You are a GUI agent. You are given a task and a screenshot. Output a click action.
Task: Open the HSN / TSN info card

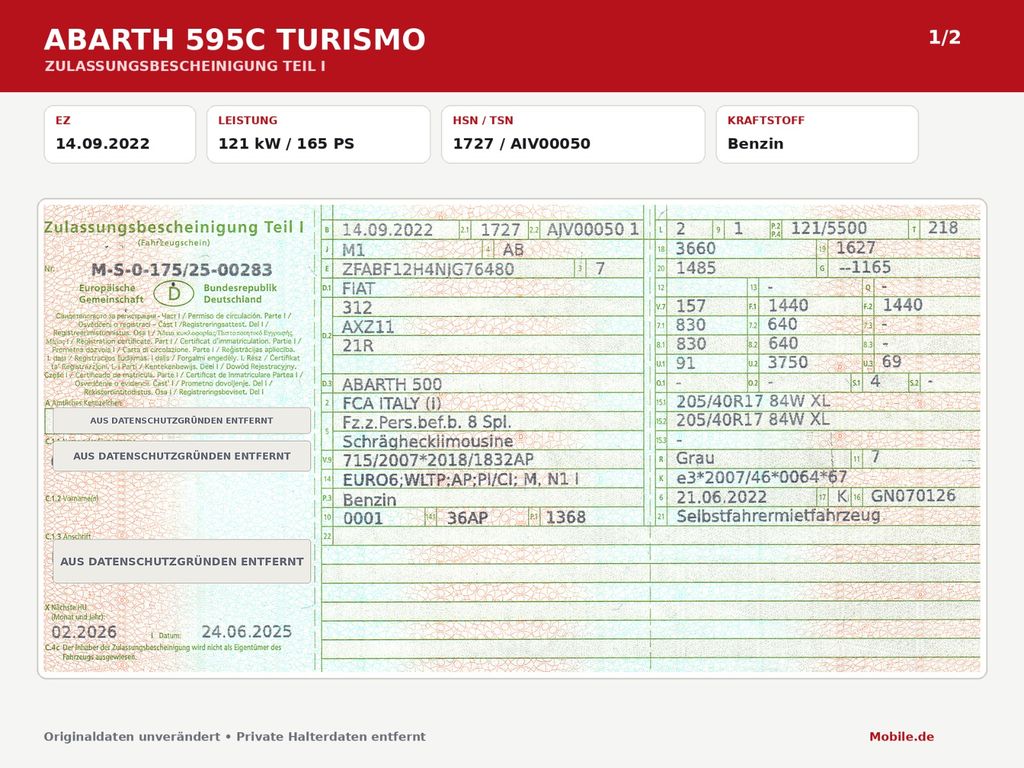point(573,134)
